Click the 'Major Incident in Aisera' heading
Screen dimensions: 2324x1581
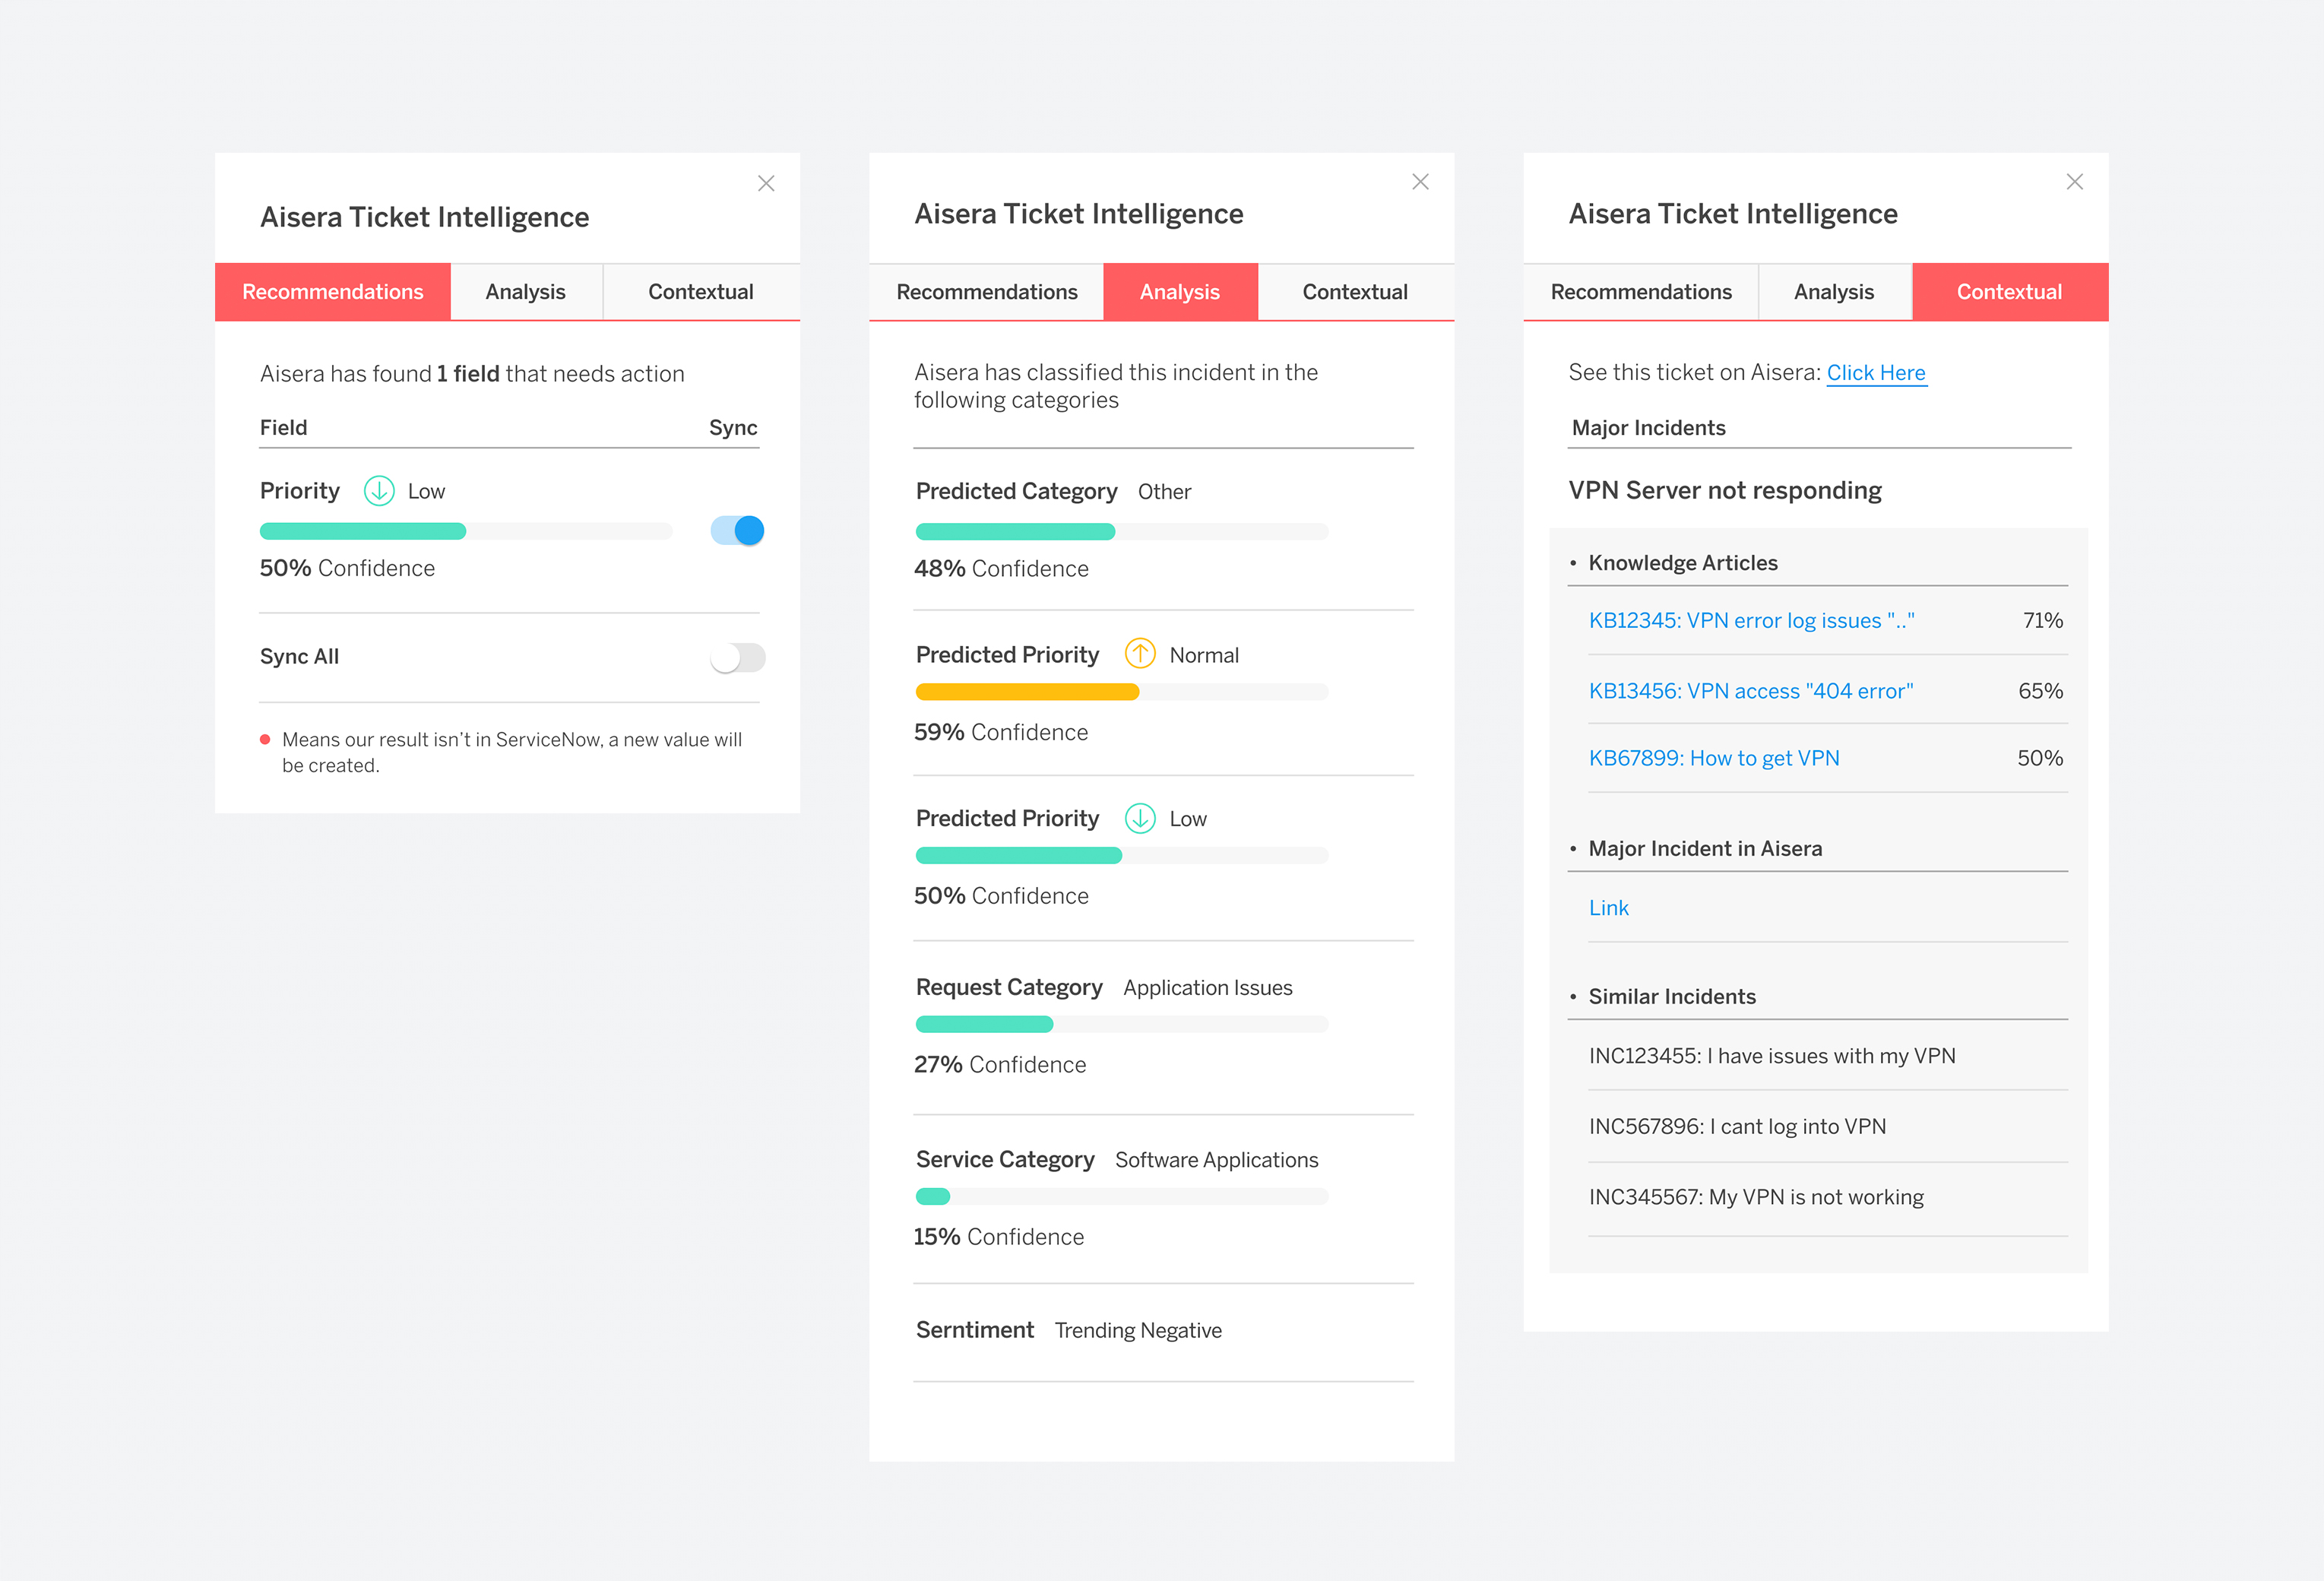coord(1705,849)
